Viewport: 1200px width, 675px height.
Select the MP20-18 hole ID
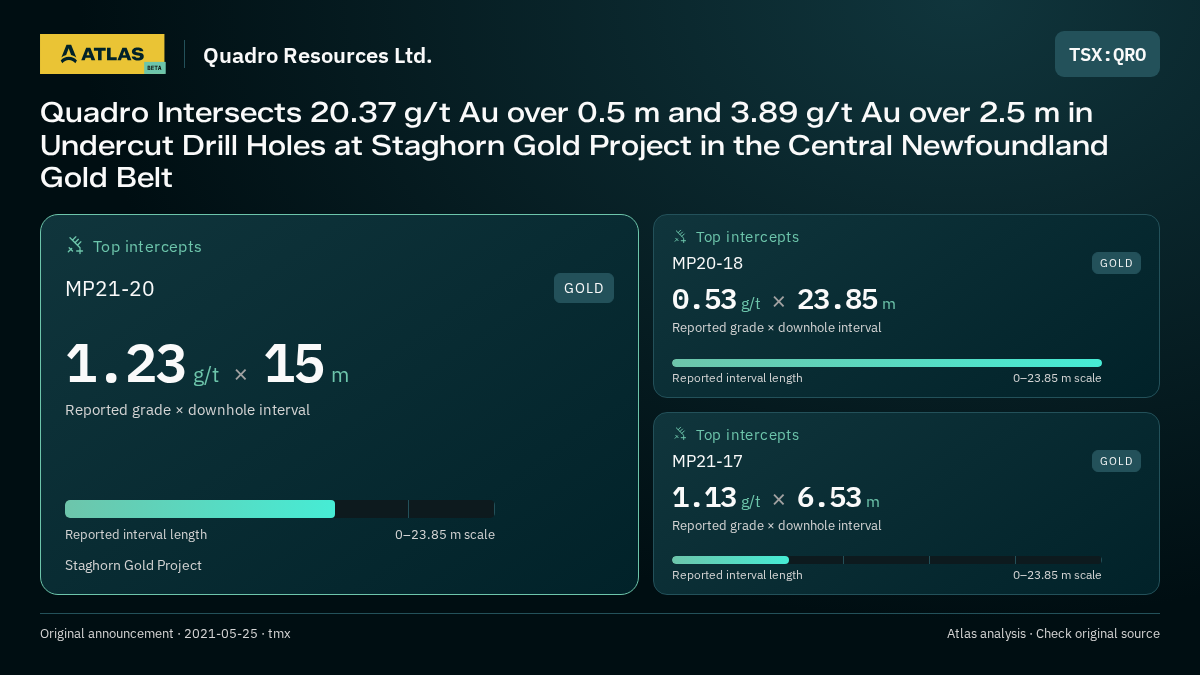coord(707,263)
